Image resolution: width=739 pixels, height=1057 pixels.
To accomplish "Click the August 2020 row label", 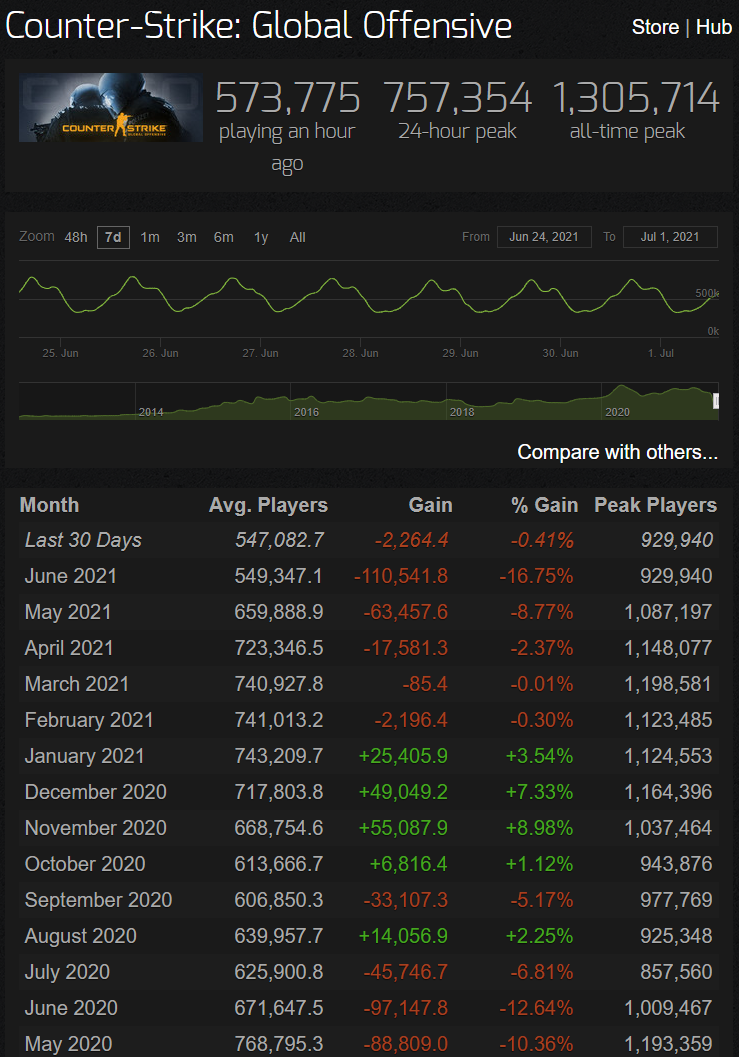I will [x=81, y=936].
